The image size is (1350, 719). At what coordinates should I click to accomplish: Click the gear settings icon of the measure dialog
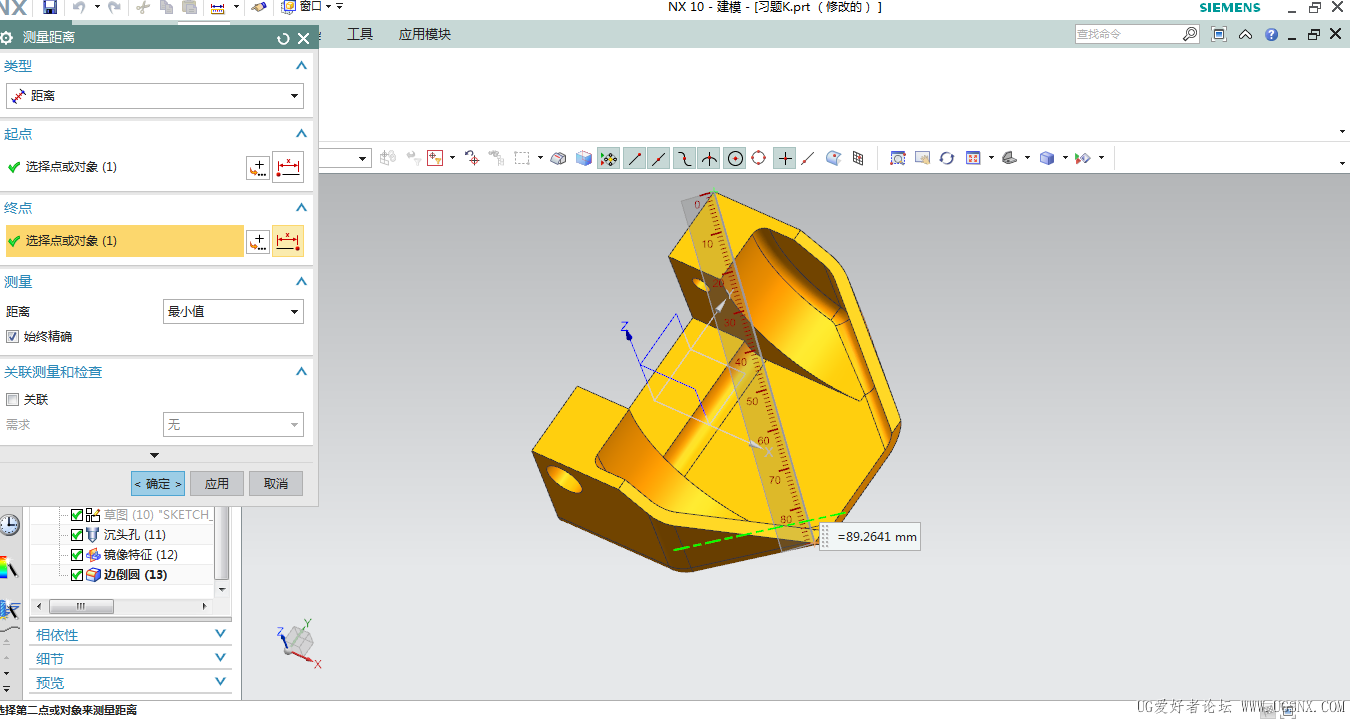[7, 38]
